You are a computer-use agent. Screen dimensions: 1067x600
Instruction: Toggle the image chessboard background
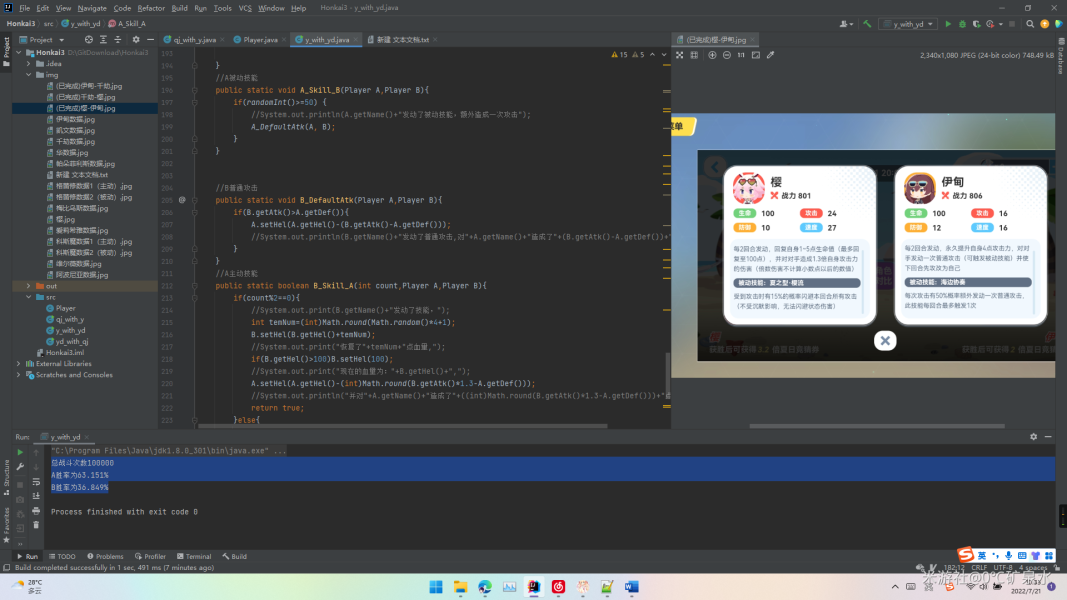point(679,55)
